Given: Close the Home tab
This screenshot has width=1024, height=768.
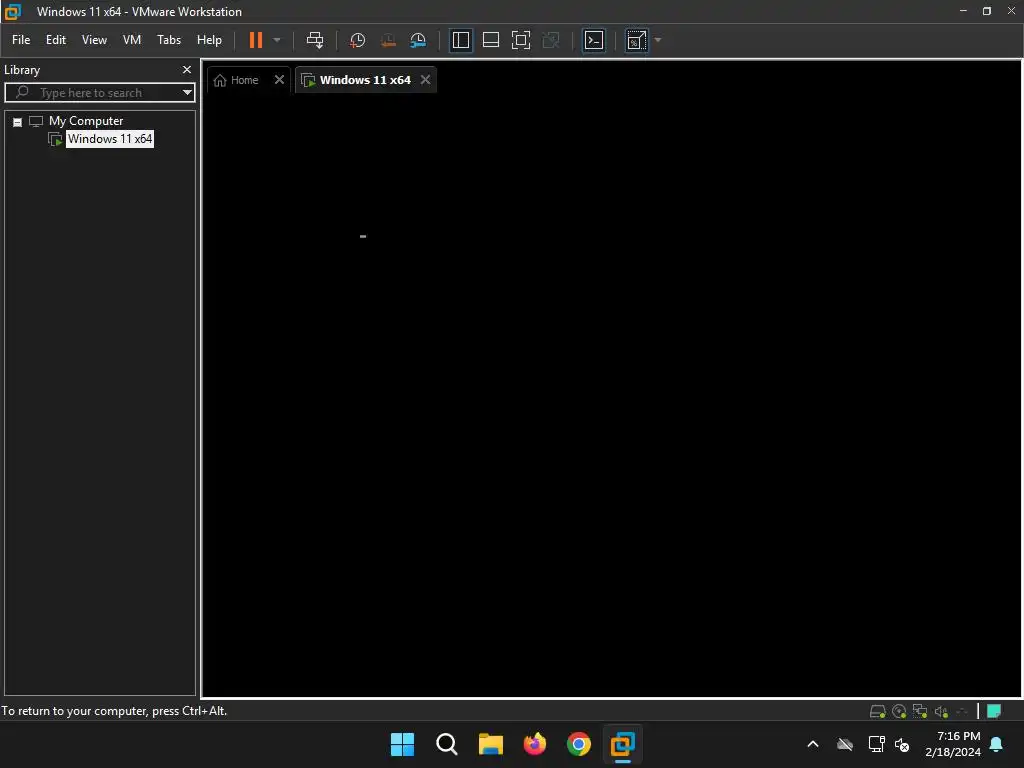Looking at the screenshot, I should point(279,80).
